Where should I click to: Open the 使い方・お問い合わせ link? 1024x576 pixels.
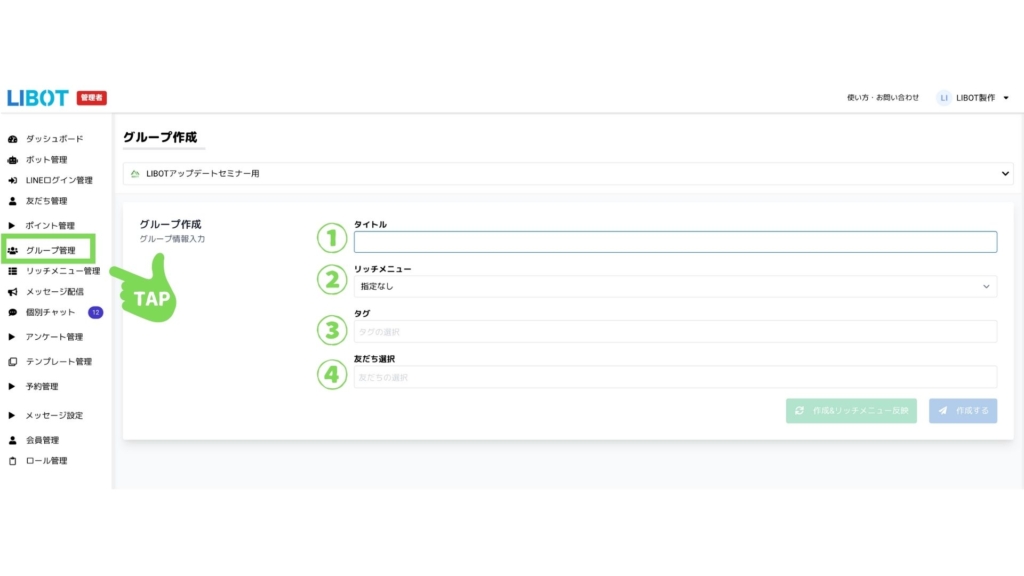pyautogui.click(x=882, y=98)
